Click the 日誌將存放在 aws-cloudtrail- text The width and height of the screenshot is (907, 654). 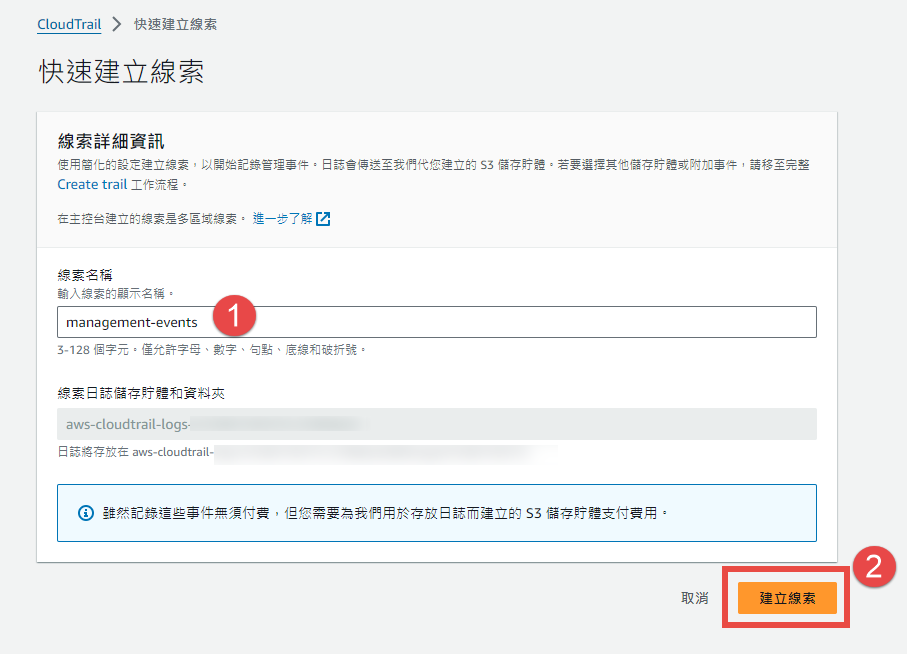point(135,452)
